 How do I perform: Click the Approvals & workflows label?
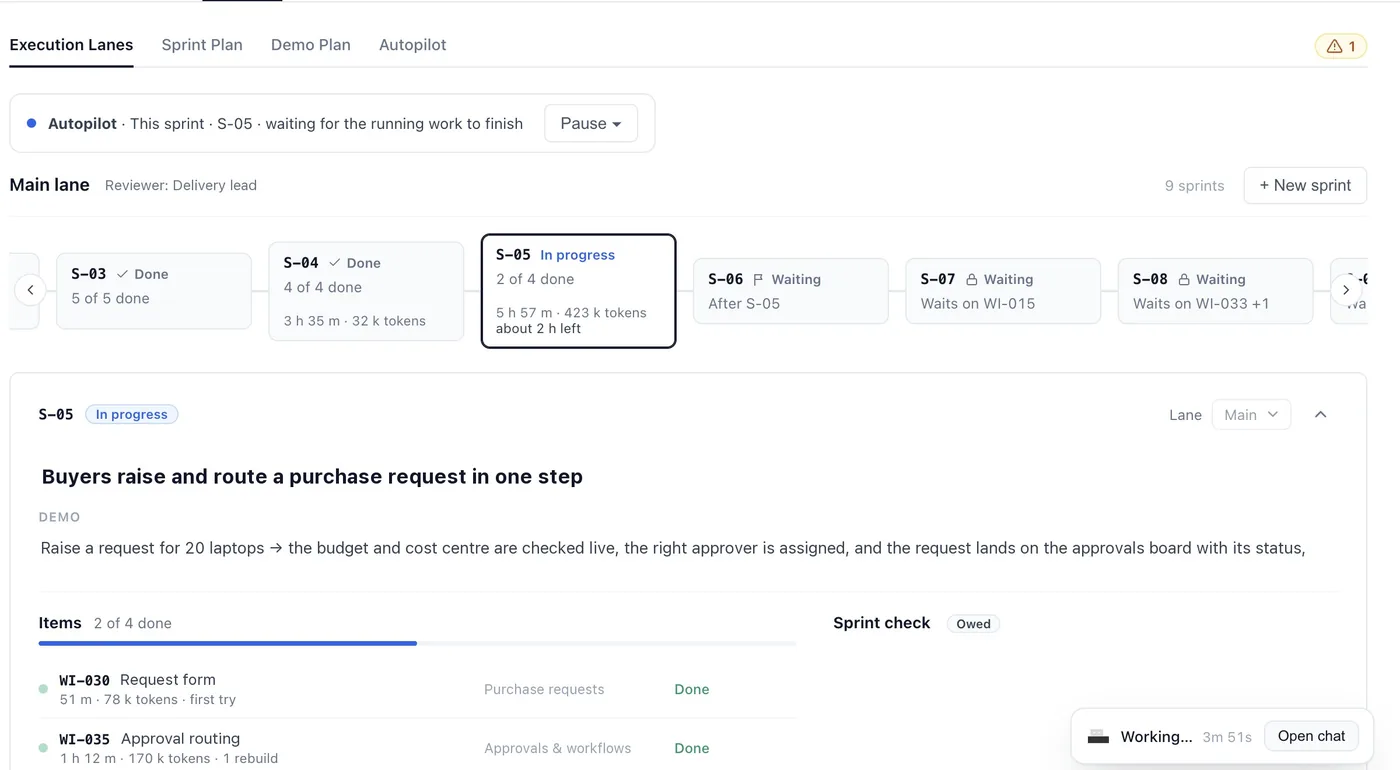point(558,748)
